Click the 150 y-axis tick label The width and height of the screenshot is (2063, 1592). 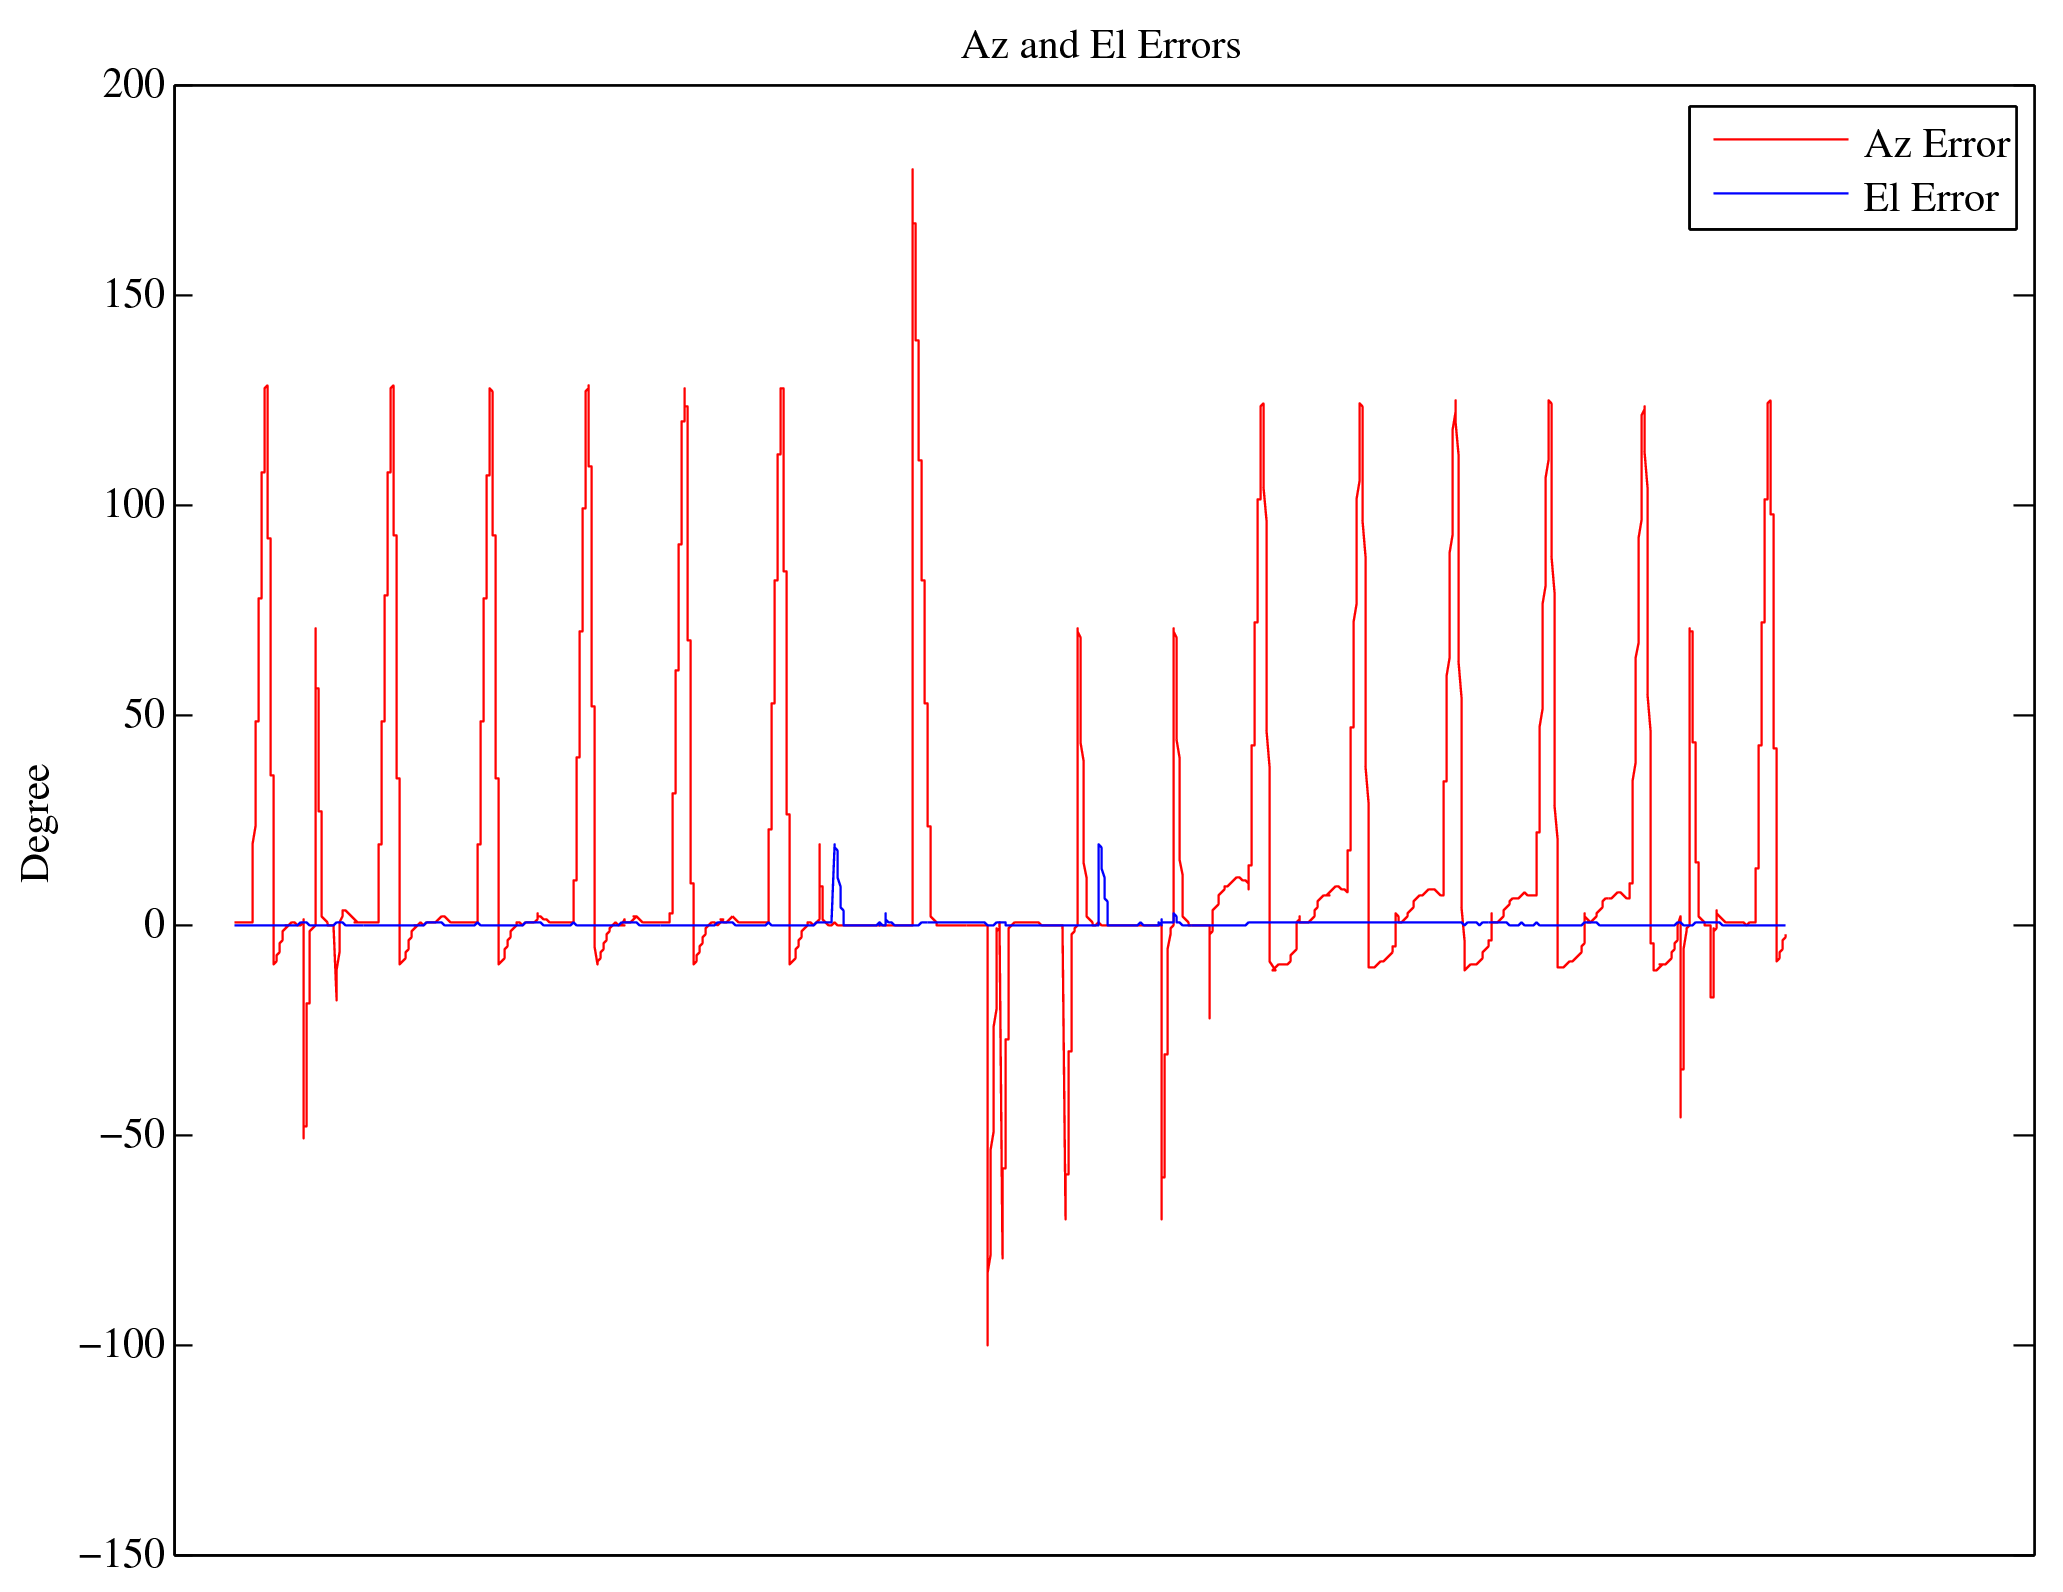133,295
